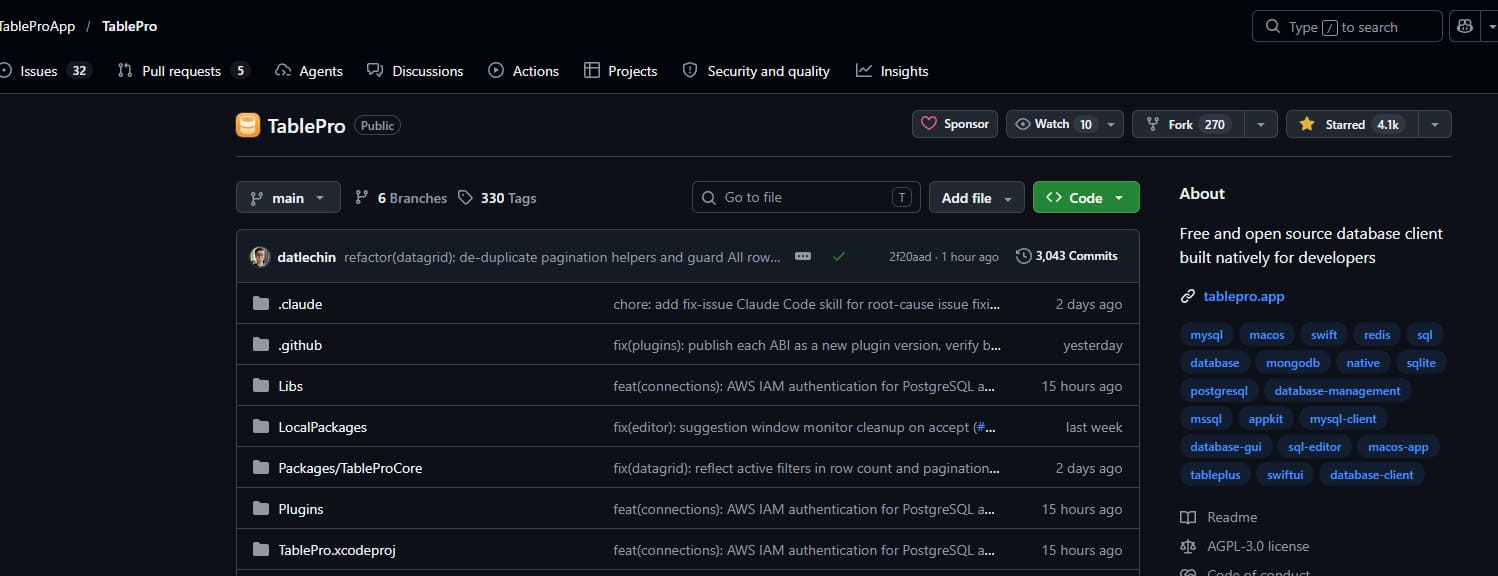The width and height of the screenshot is (1498, 576).
Task: Select the mysql topic tag
Action: (x=1206, y=335)
